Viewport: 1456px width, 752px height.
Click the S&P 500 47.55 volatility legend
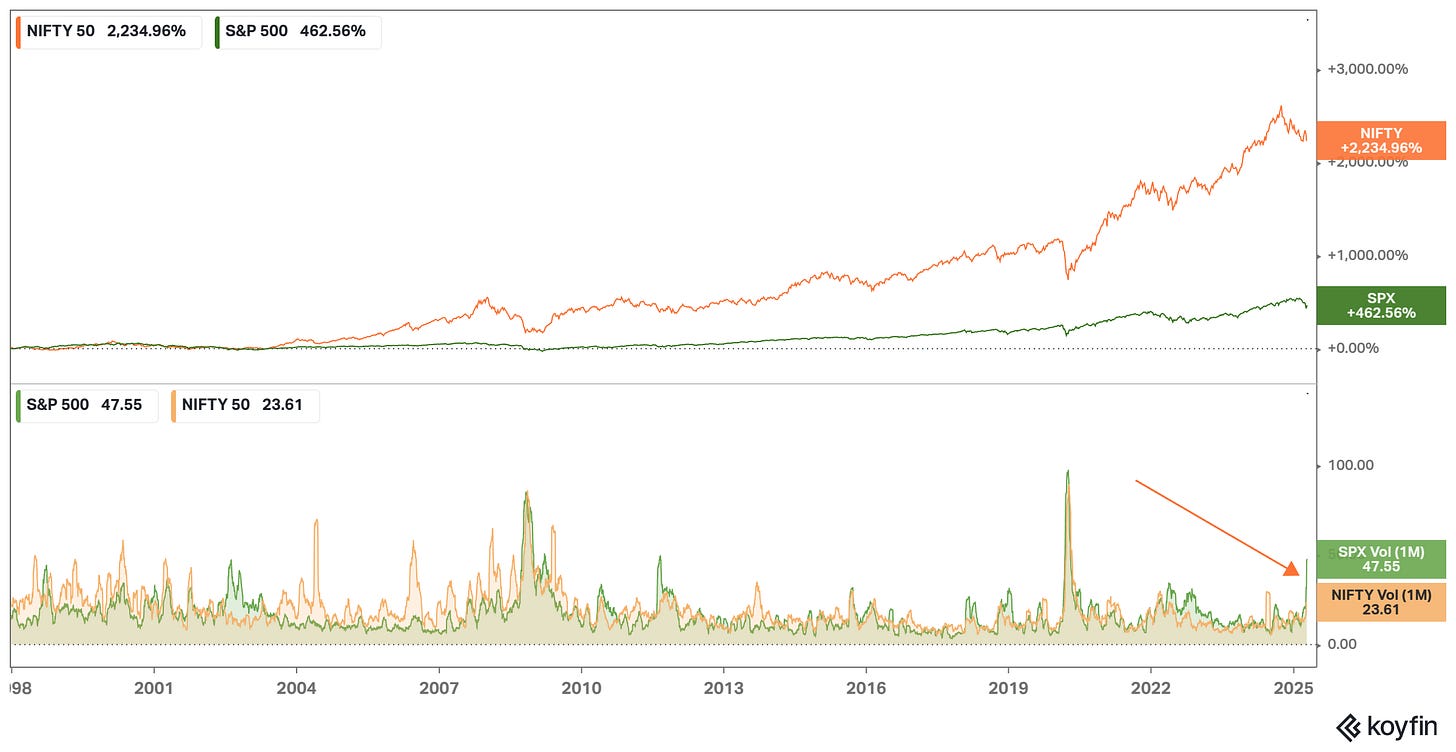[86, 406]
